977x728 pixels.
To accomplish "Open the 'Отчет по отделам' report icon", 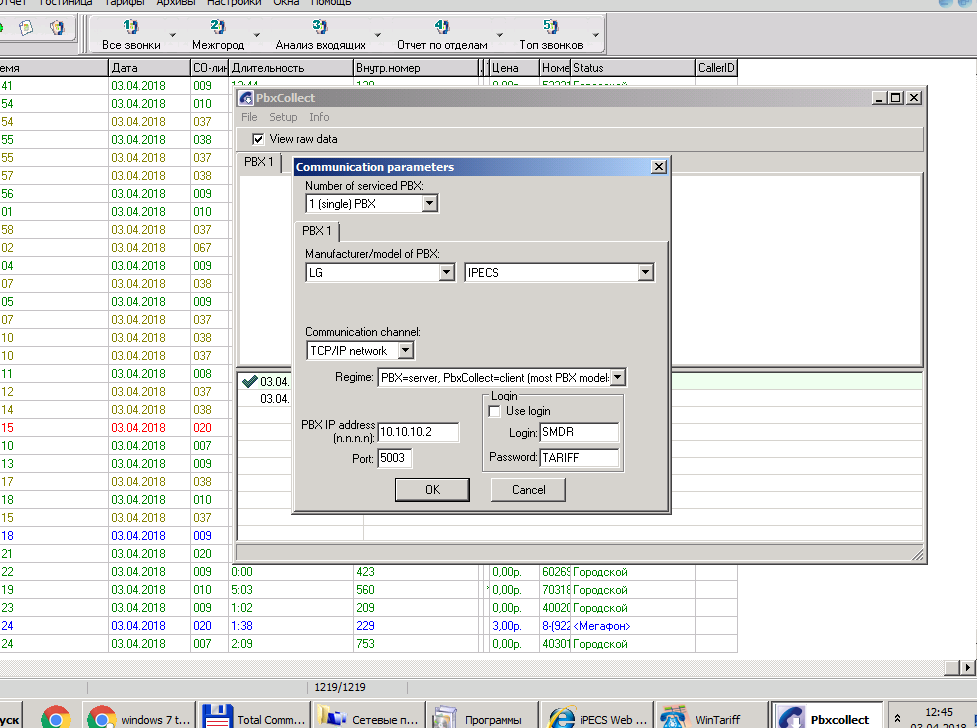I will (441, 27).
